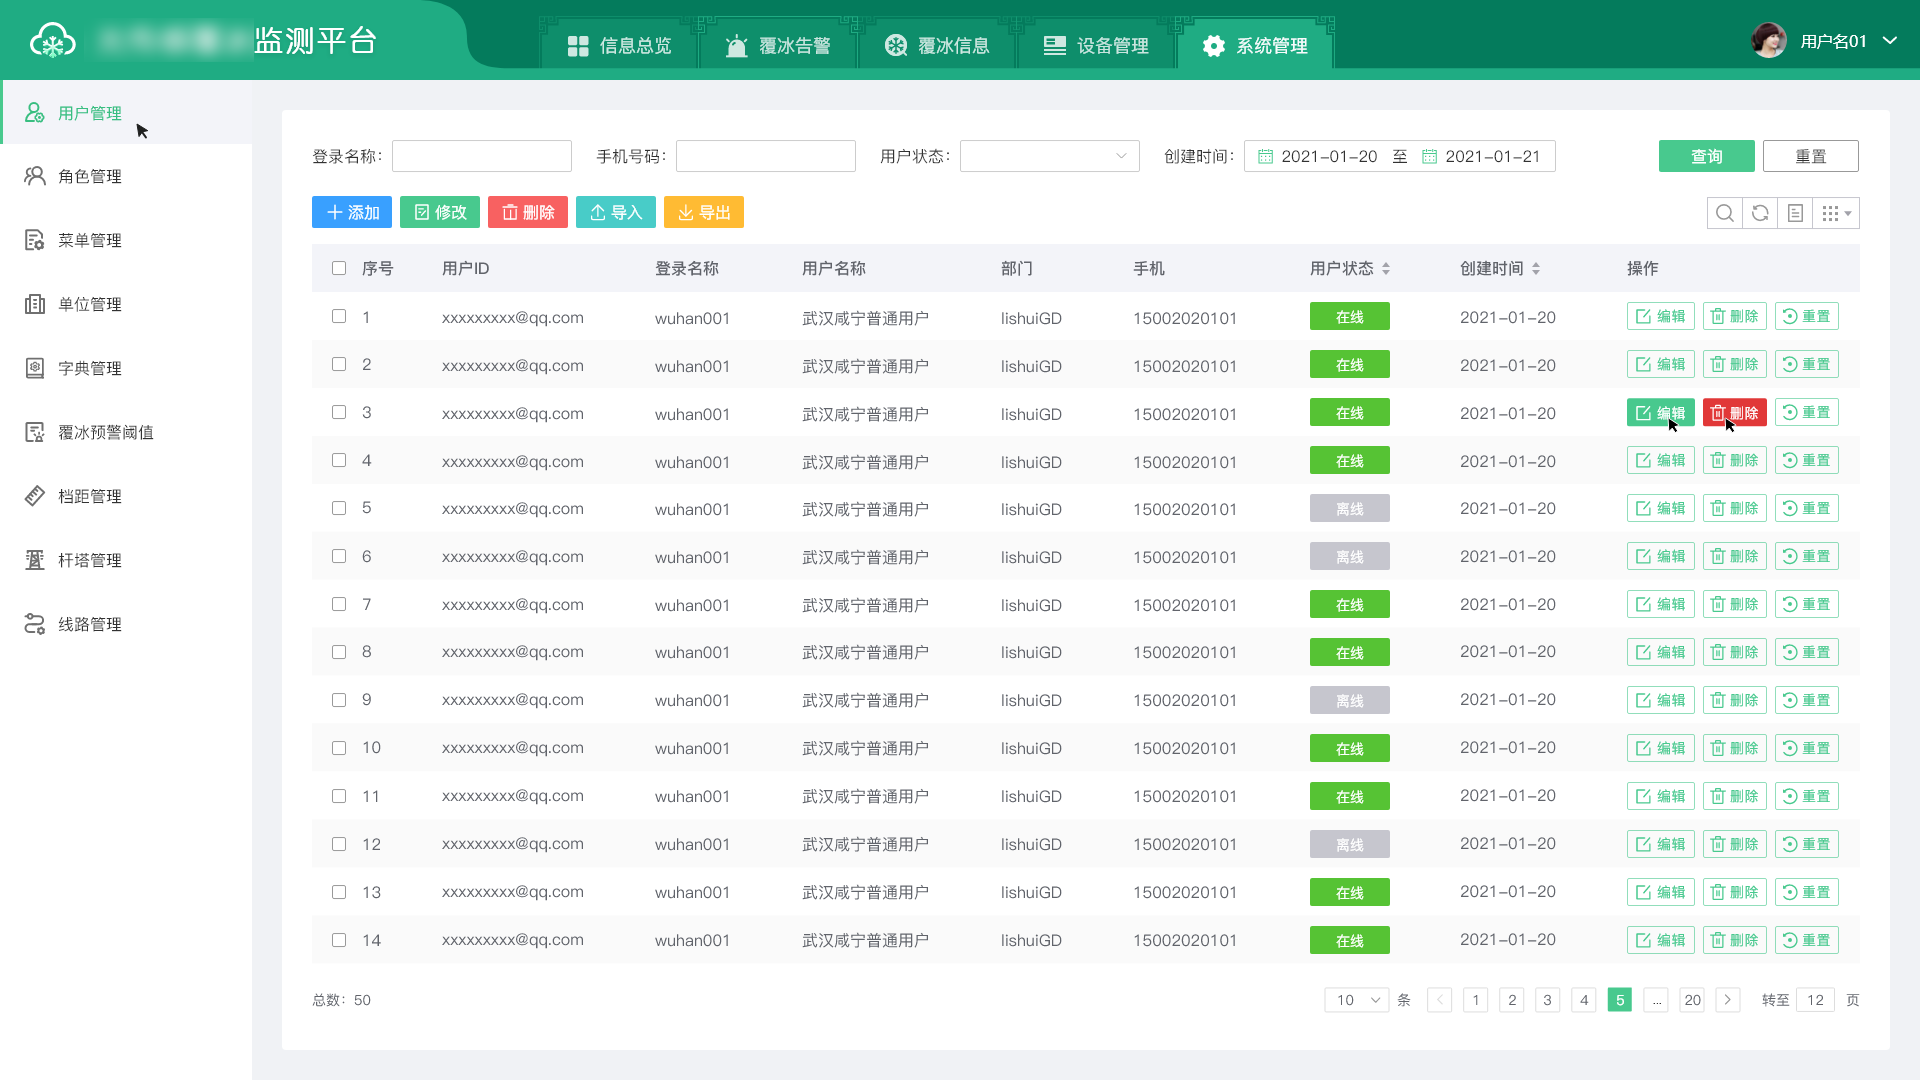Click the user avatar picture
The width and height of the screenshot is (1920, 1080).
point(1769,41)
